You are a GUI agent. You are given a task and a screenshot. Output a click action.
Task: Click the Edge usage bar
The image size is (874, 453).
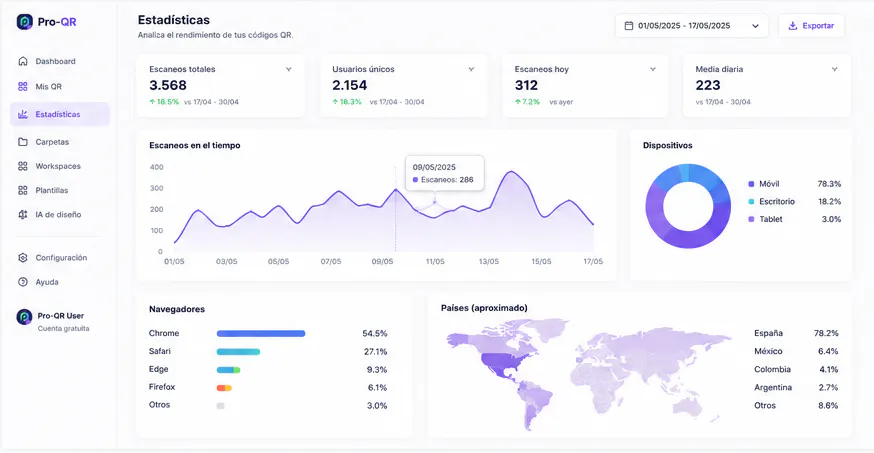pyautogui.click(x=229, y=369)
